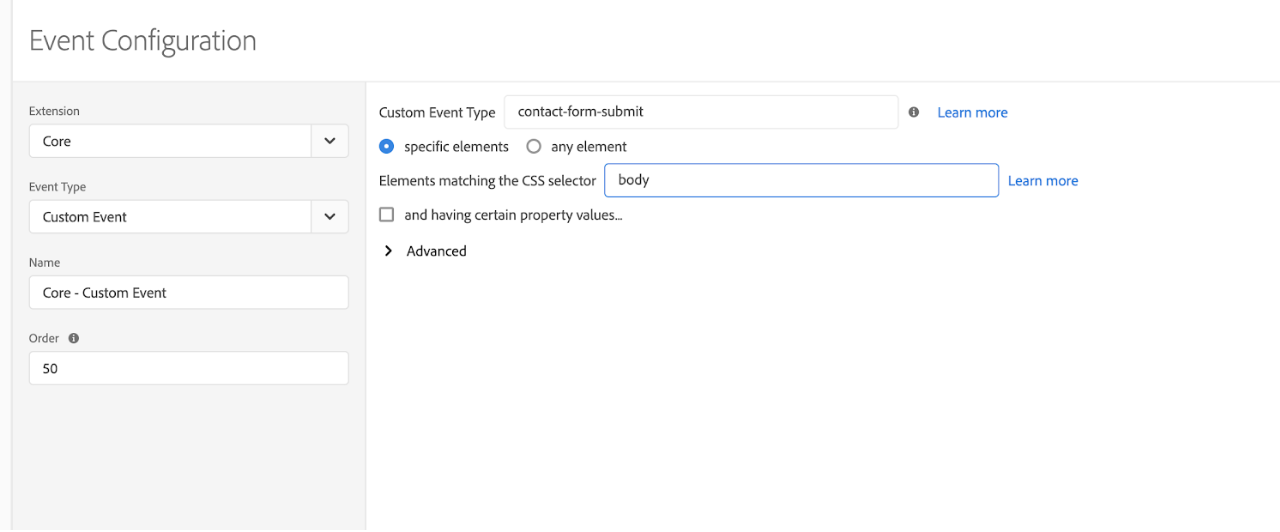This screenshot has height=532, width=1280.
Task: Click the 'Advanced' label text
Action: point(436,251)
